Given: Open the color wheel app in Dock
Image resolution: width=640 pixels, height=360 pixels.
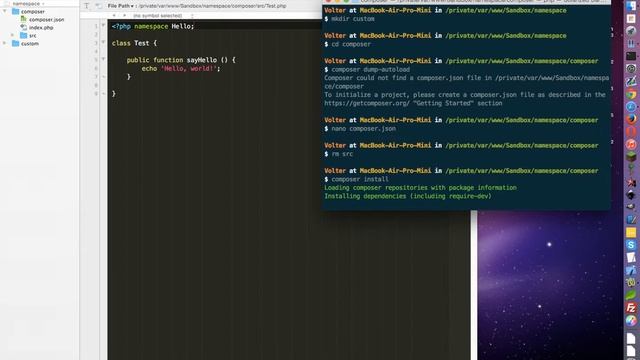Looking at the screenshot, I should pos(631,321).
